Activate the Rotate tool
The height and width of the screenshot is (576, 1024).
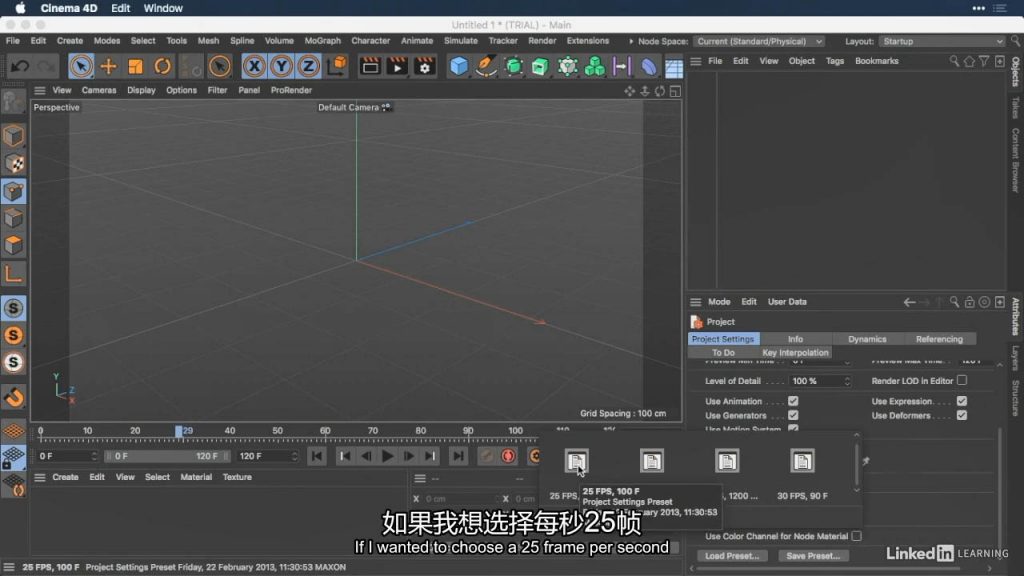tap(162, 66)
